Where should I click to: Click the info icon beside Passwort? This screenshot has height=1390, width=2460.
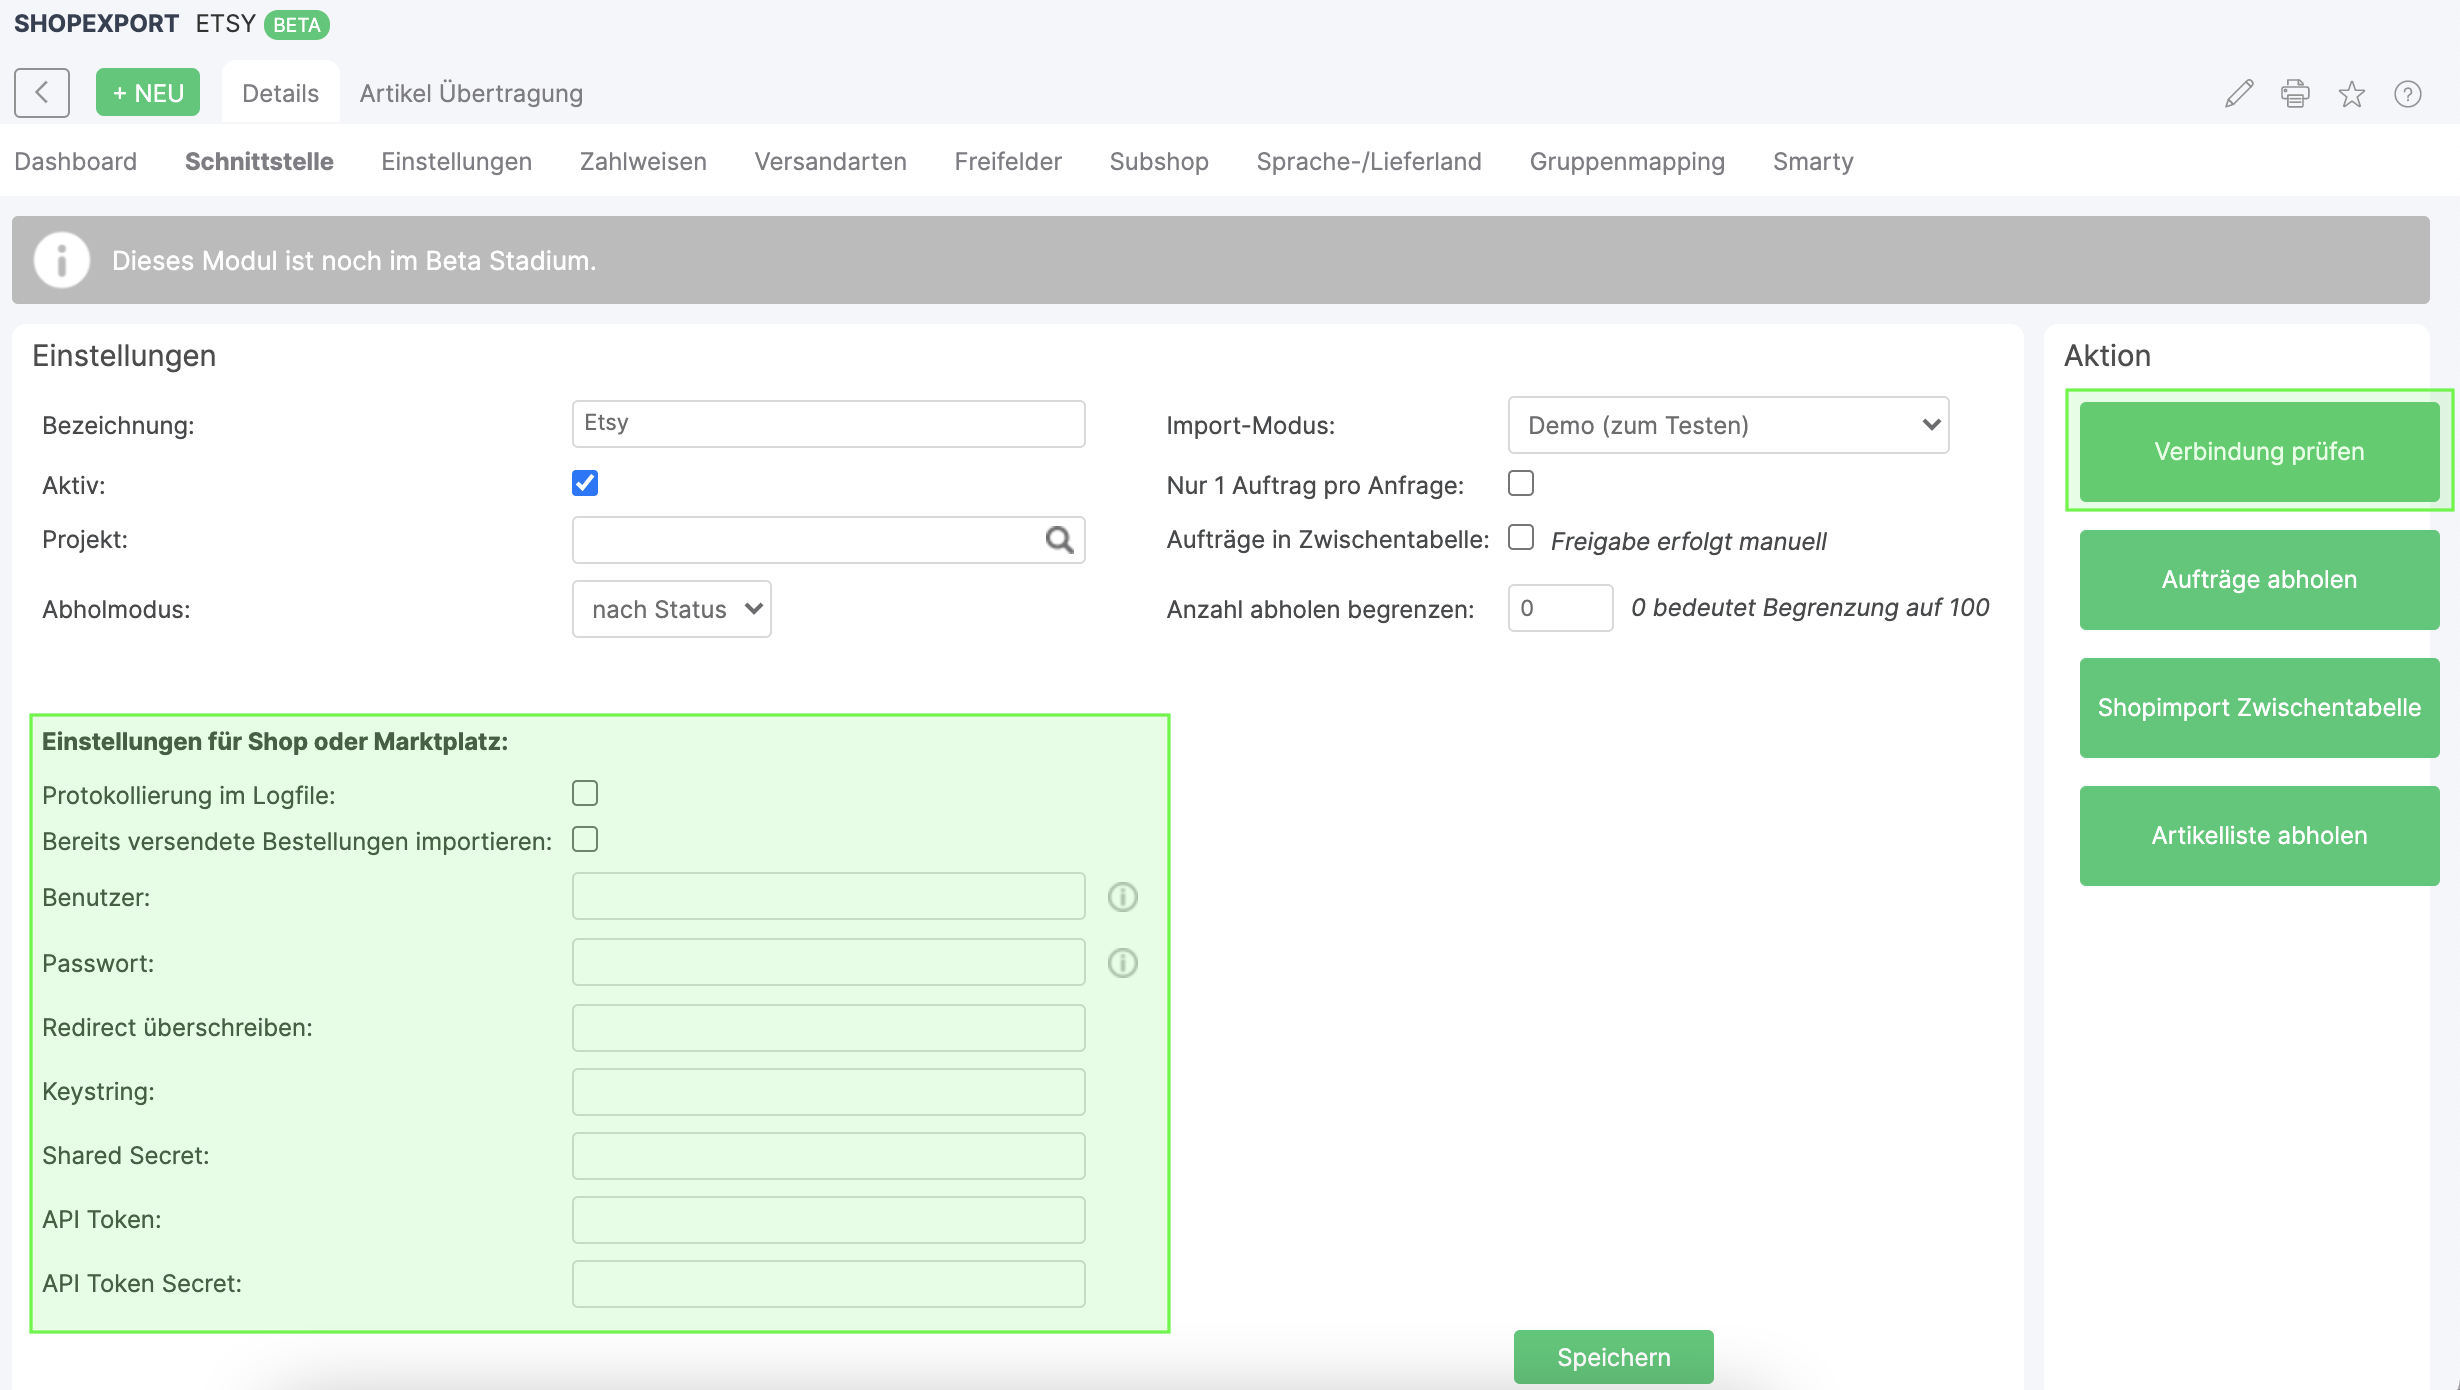point(1123,963)
